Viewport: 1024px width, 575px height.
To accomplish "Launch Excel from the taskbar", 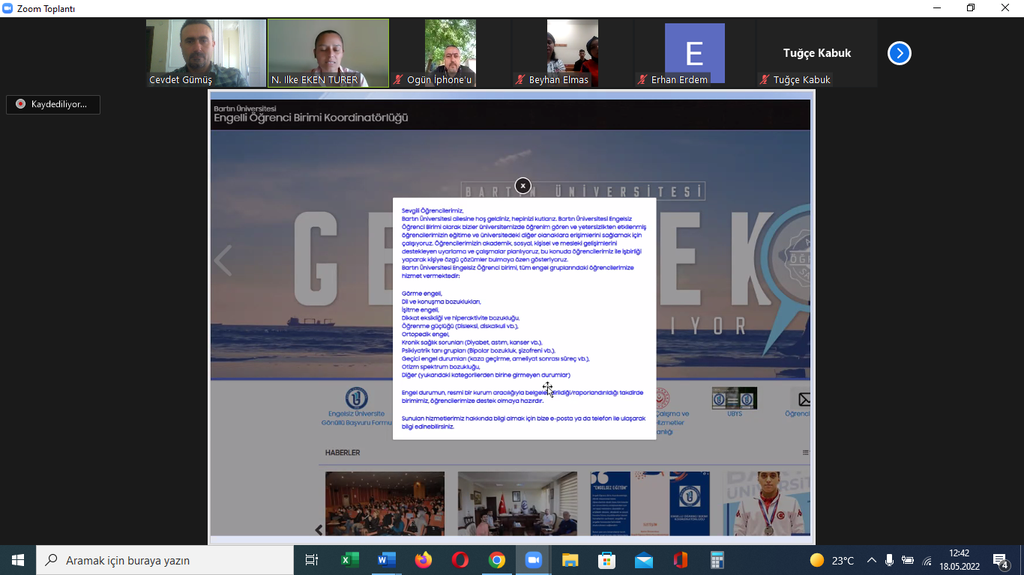I will [349, 560].
